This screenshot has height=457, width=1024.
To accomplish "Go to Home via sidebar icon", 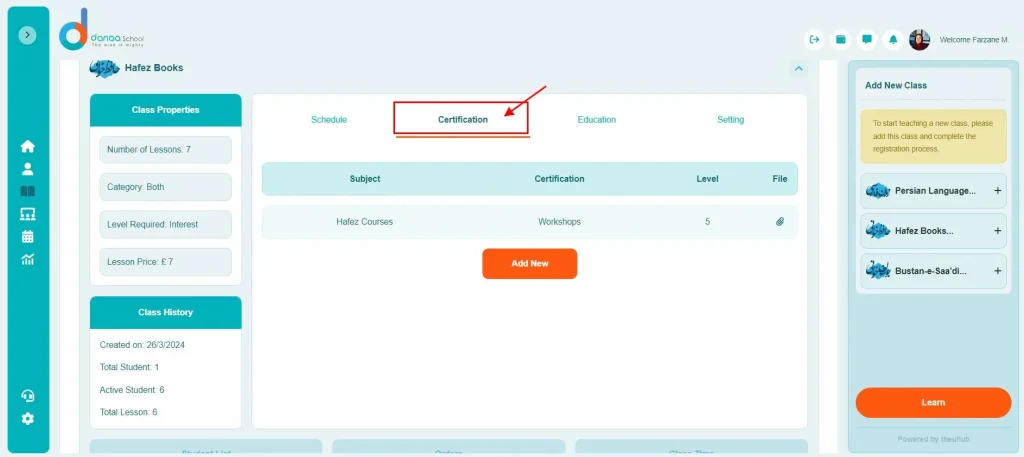I will [27, 146].
